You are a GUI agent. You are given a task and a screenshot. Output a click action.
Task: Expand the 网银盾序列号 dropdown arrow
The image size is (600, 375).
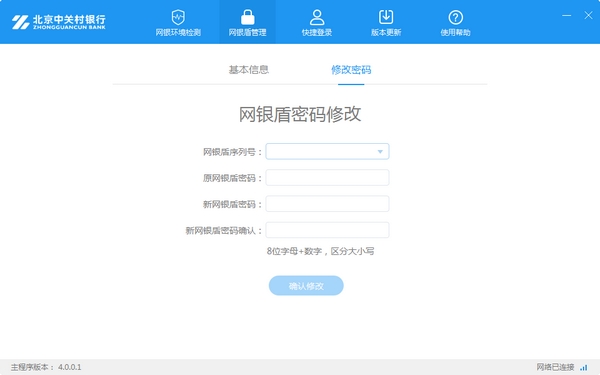380,152
